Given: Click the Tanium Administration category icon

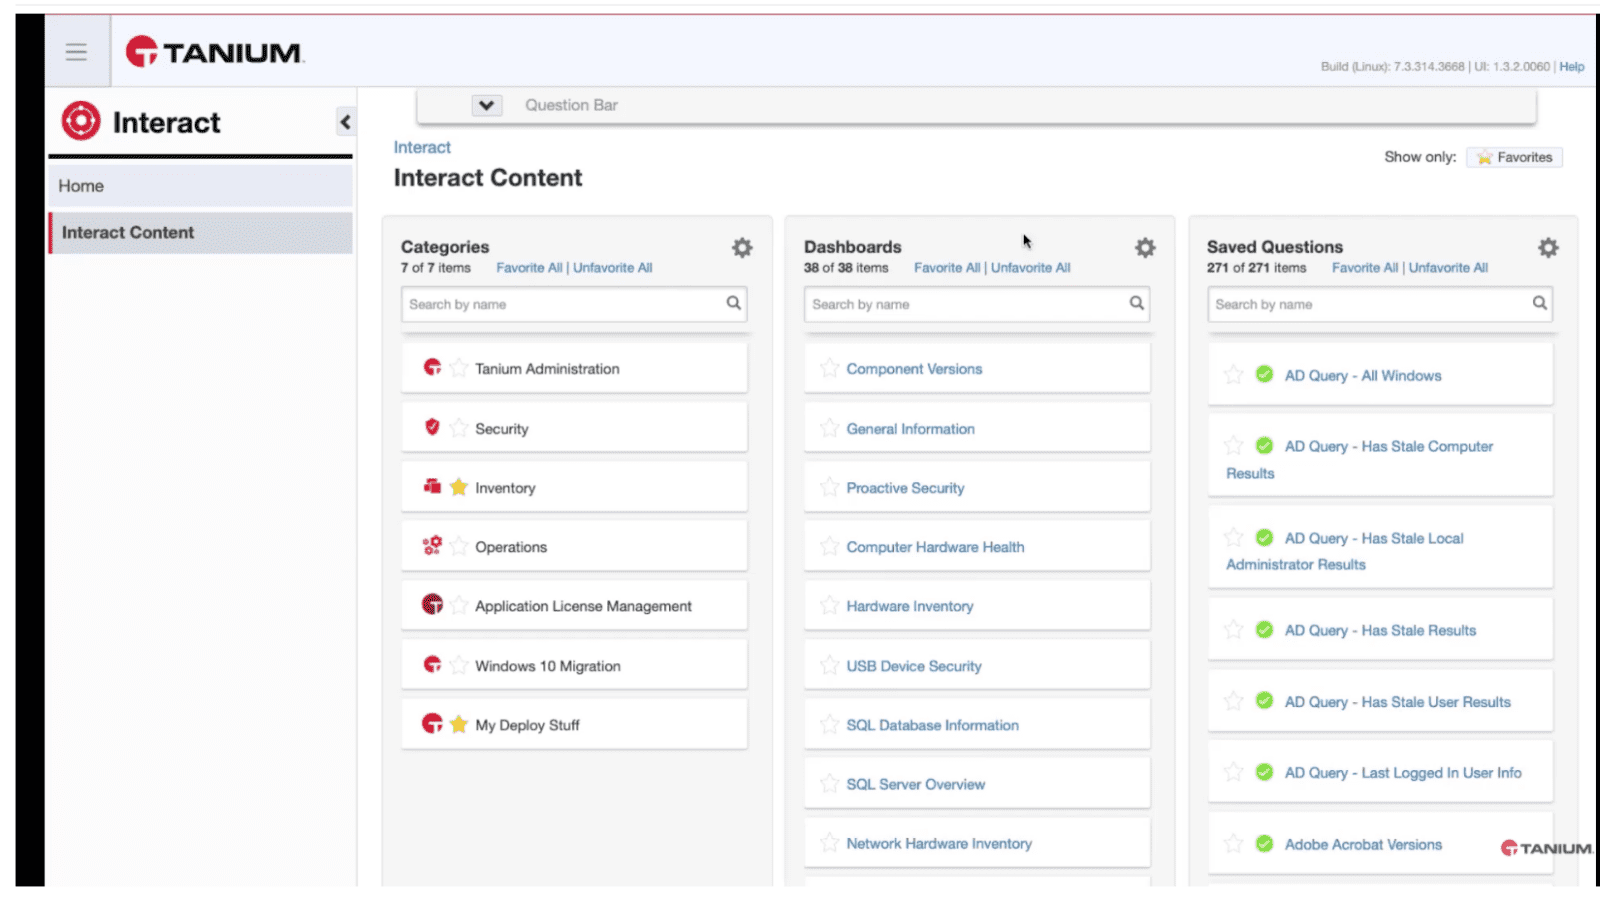Looking at the screenshot, I should [x=432, y=367].
